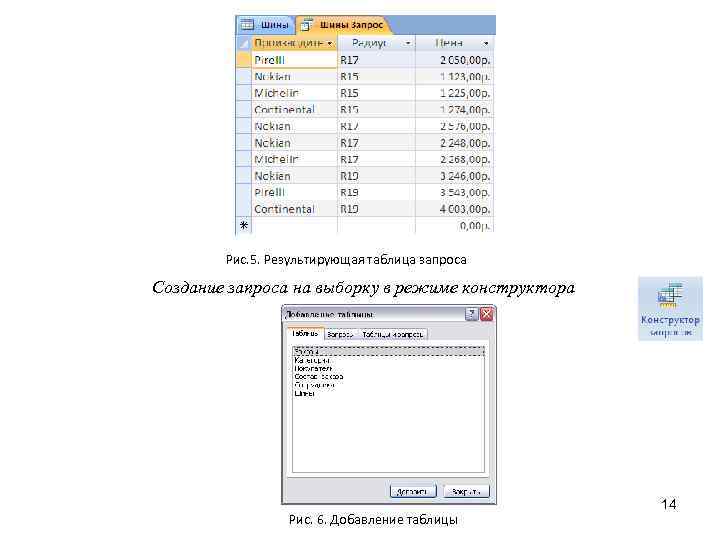Image resolution: width=720 pixels, height=540 pixels.
Task: Open the Радиус column dropdown arrow
Action: [x=408, y=44]
